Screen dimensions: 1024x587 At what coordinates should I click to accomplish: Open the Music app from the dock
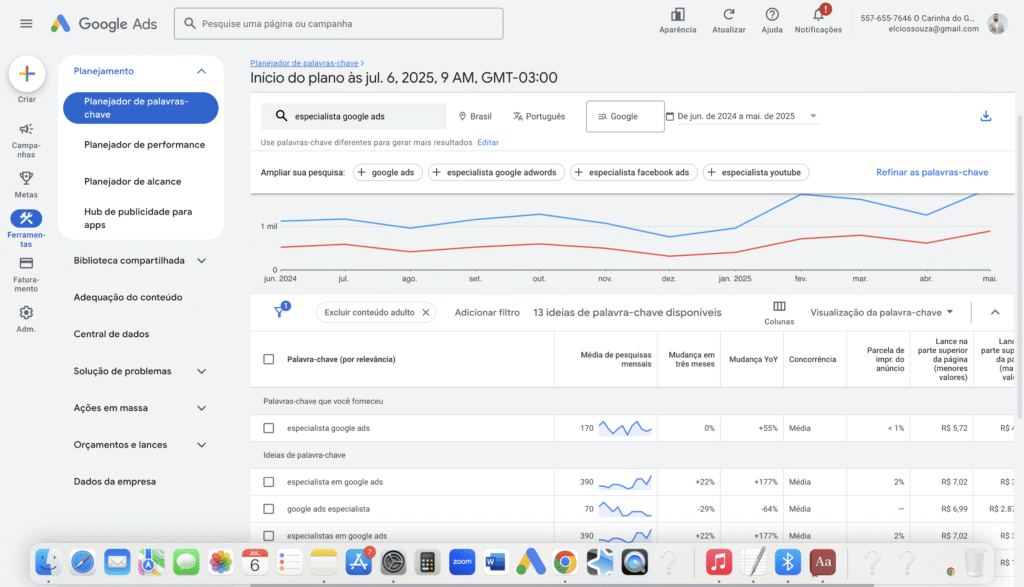click(718, 562)
